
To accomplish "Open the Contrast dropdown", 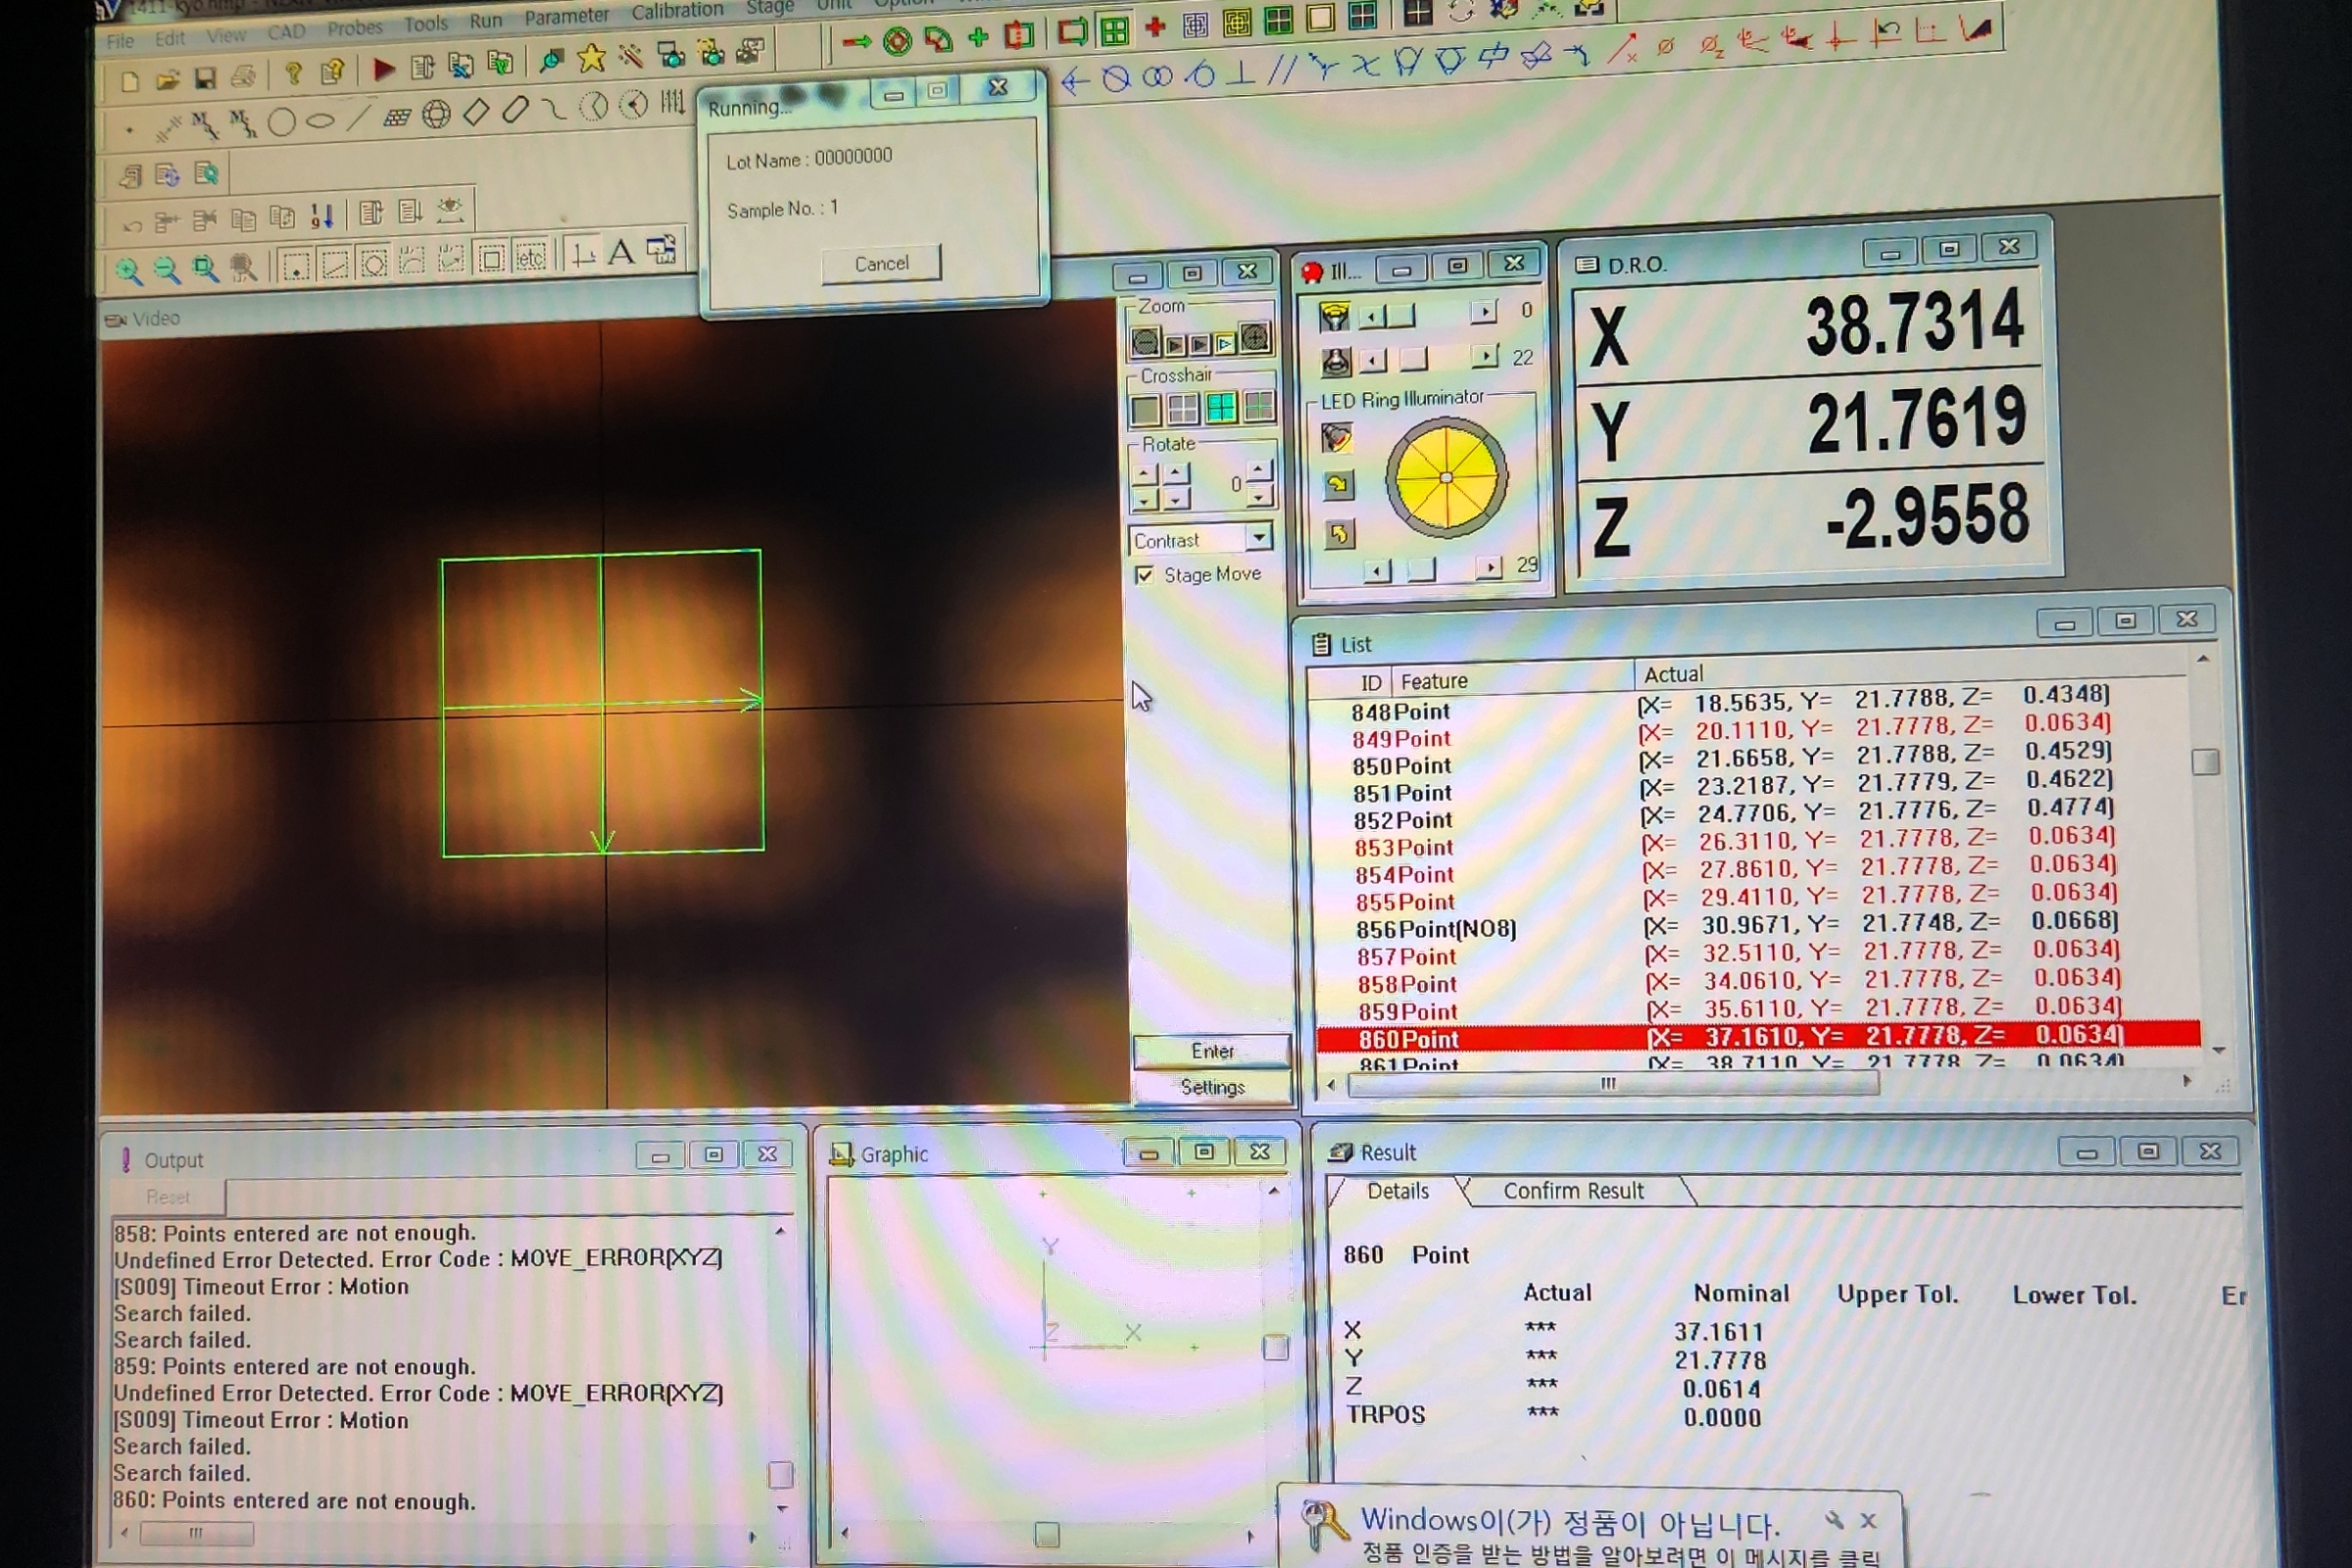I will point(1259,537).
